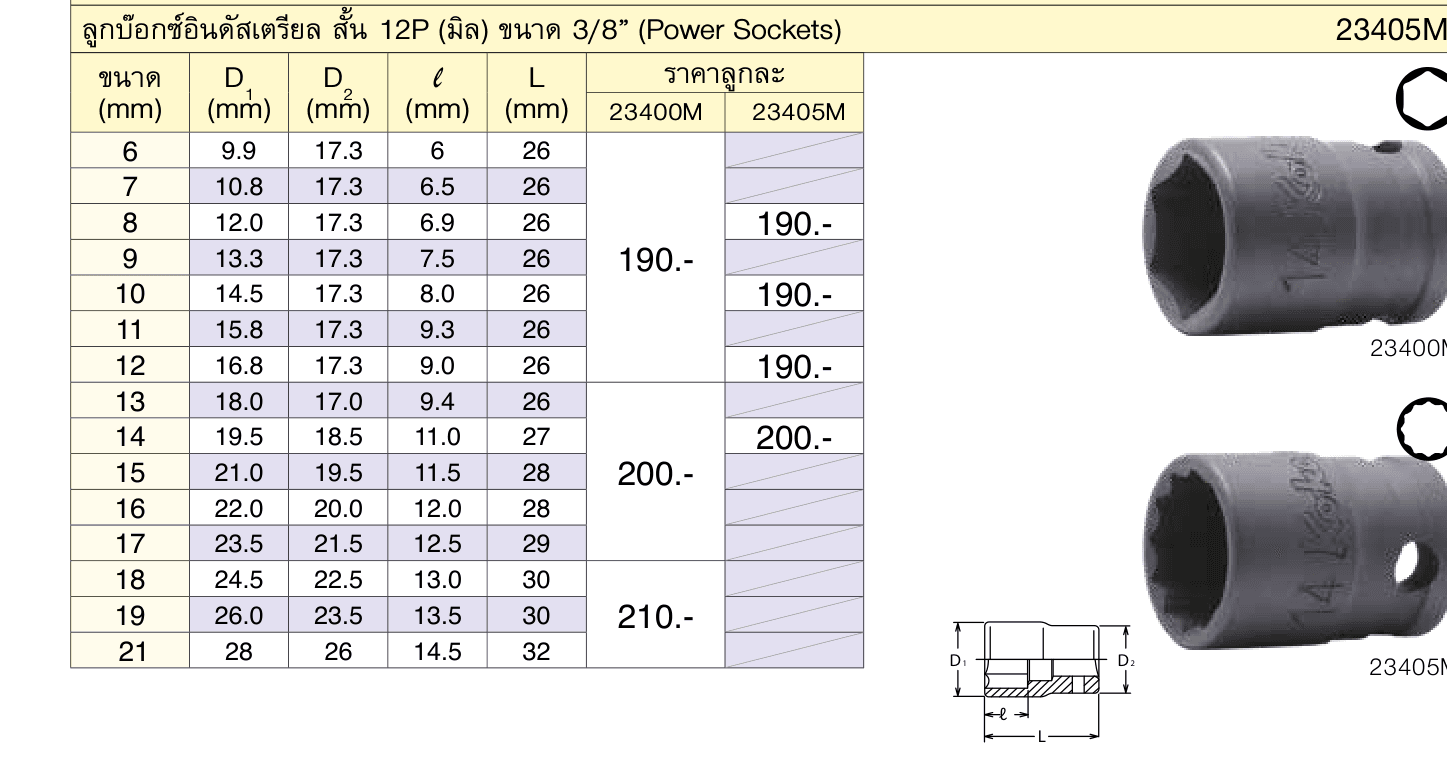
Task: Select size 13 in the size column
Action: pyautogui.click(x=130, y=401)
